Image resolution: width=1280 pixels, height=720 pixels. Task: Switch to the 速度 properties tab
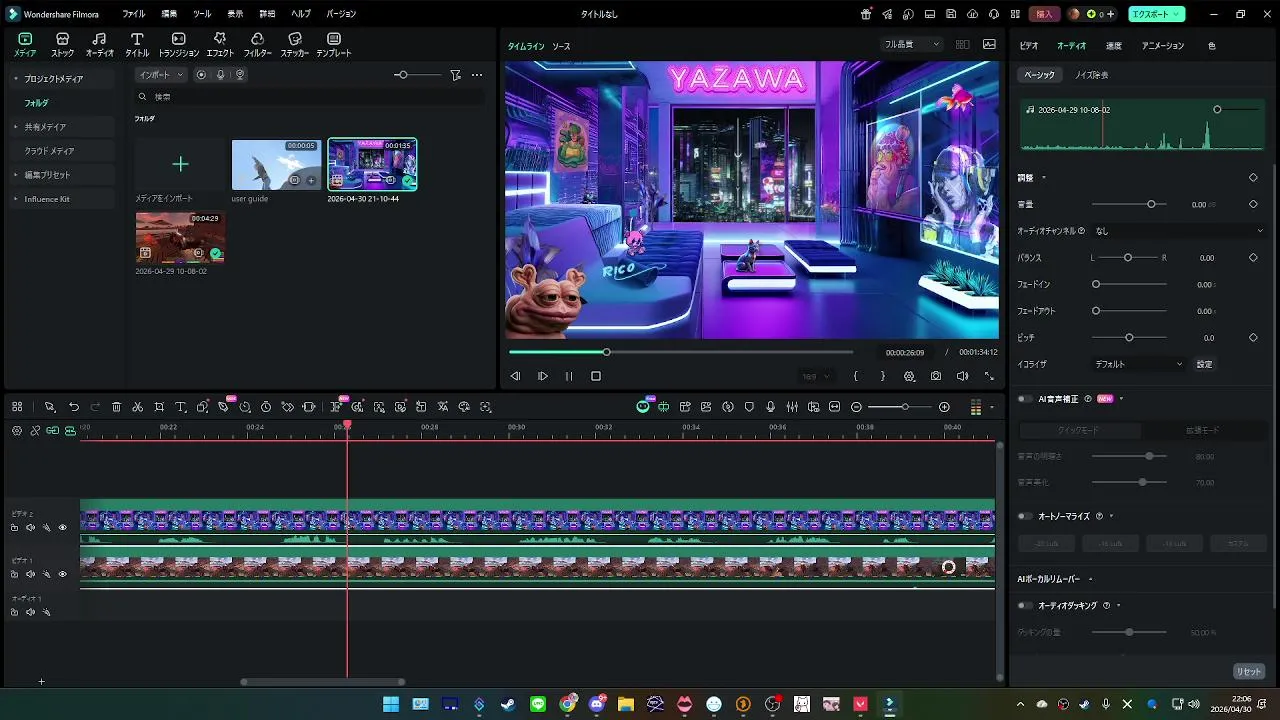coord(1113,46)
